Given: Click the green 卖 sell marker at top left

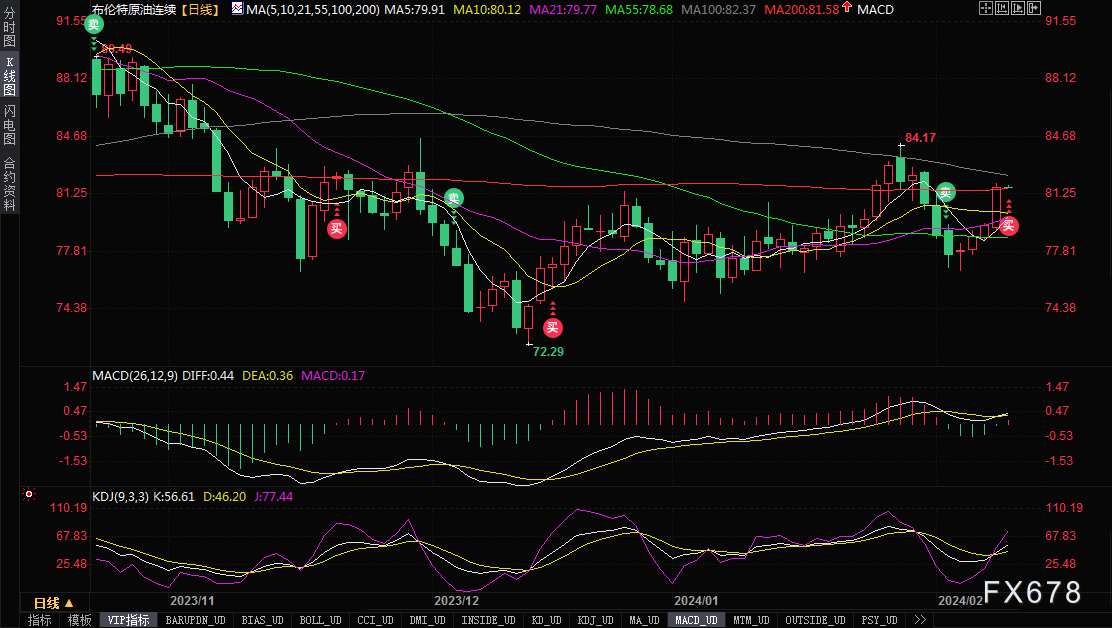Looking at the screenshot, I should pyautogui.click(x=94, y=25).
